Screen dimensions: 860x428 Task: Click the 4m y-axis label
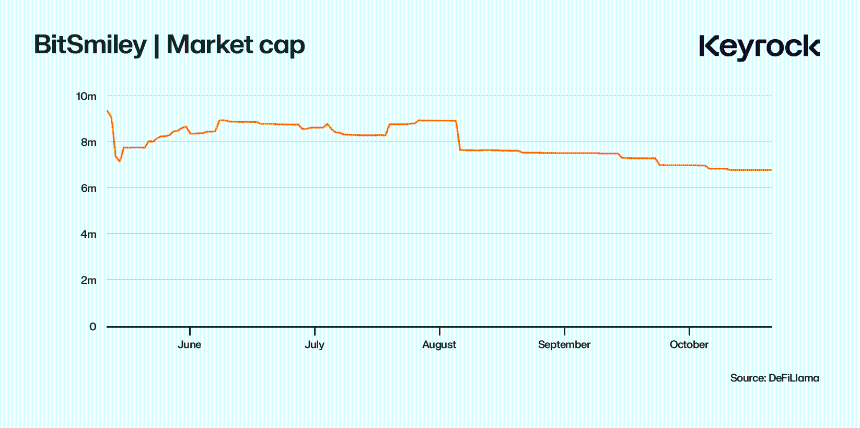[x=89, y=234]
